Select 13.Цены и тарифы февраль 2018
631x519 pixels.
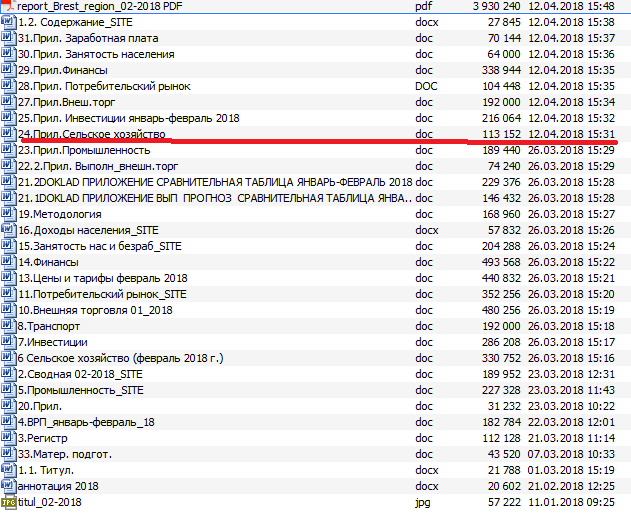[x=102, y=278]
